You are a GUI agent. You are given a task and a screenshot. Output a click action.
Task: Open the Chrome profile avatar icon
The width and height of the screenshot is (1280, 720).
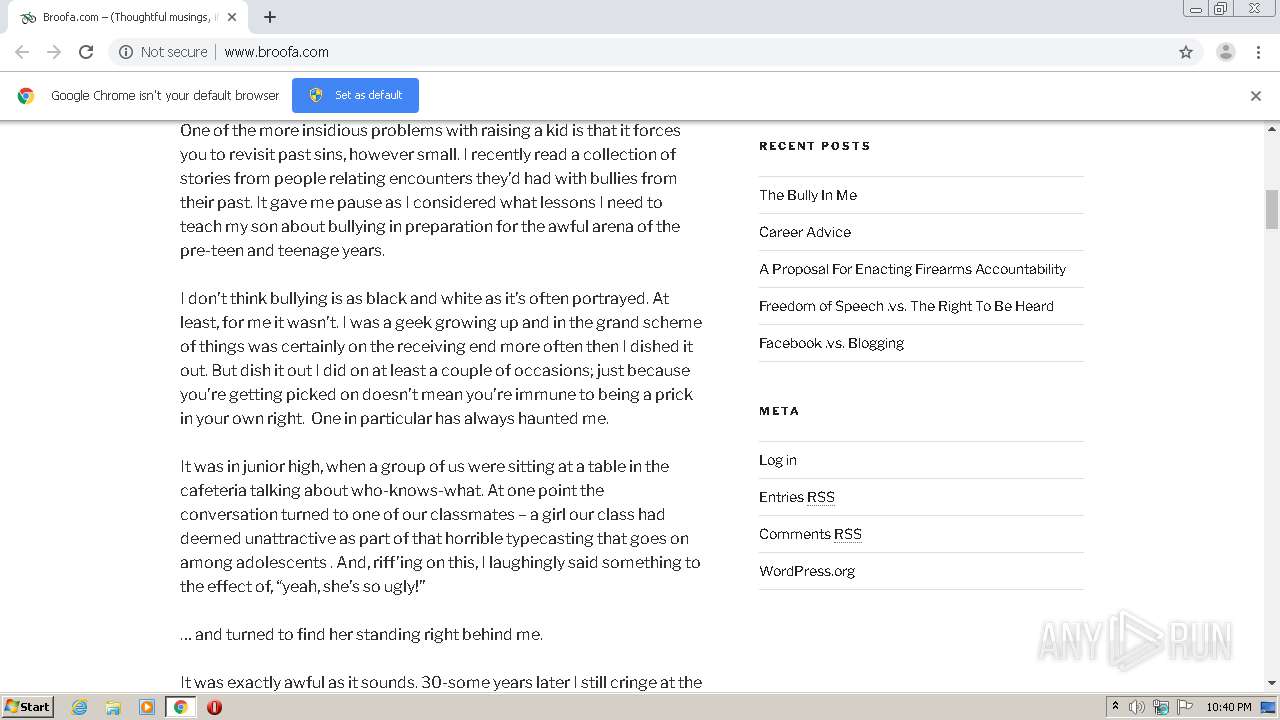click(x=1225, y=52)
